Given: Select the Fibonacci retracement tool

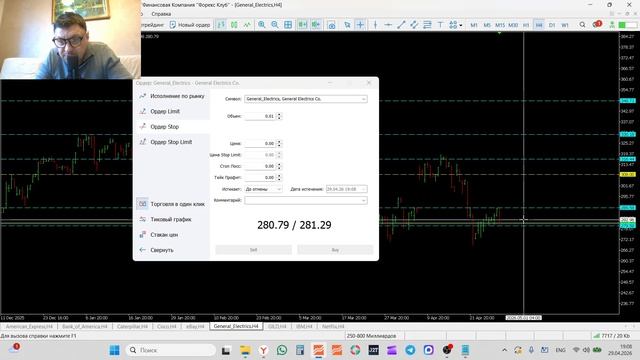Looking at the screenshot, I should pyautogui.click(x=427, y=25).
